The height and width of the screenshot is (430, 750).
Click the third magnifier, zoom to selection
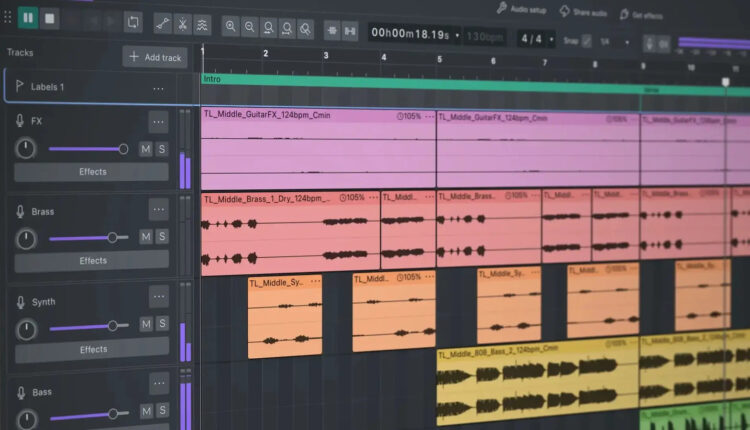[268, 28]
